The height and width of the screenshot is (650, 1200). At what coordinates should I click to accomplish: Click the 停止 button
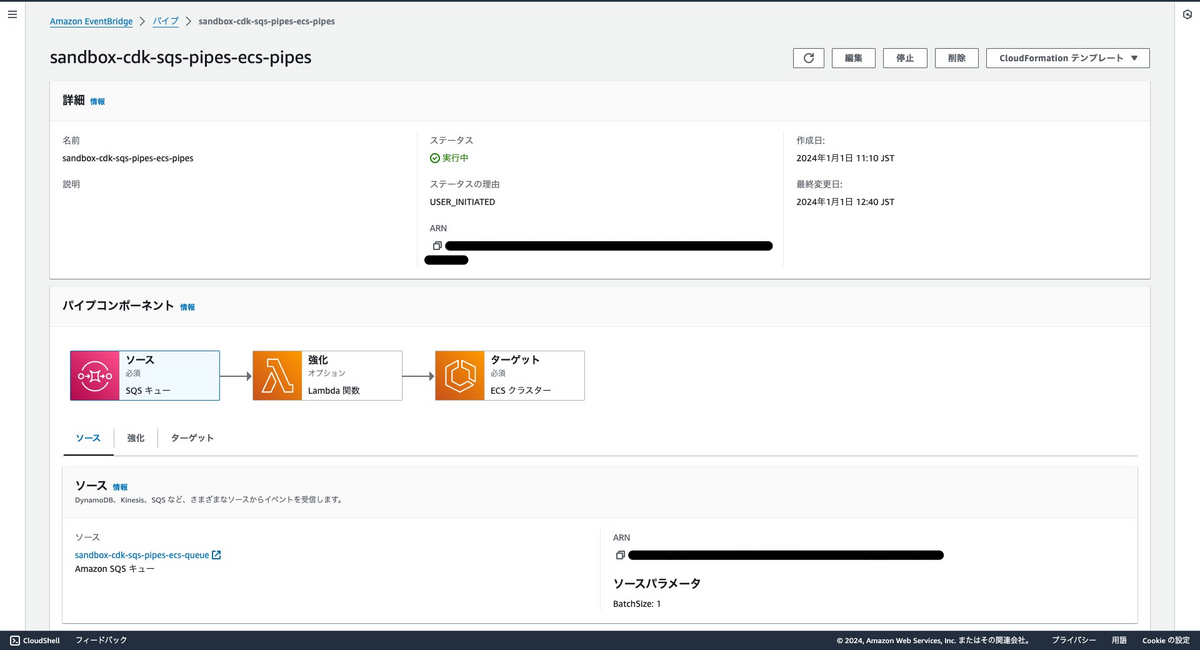[905, 58]
